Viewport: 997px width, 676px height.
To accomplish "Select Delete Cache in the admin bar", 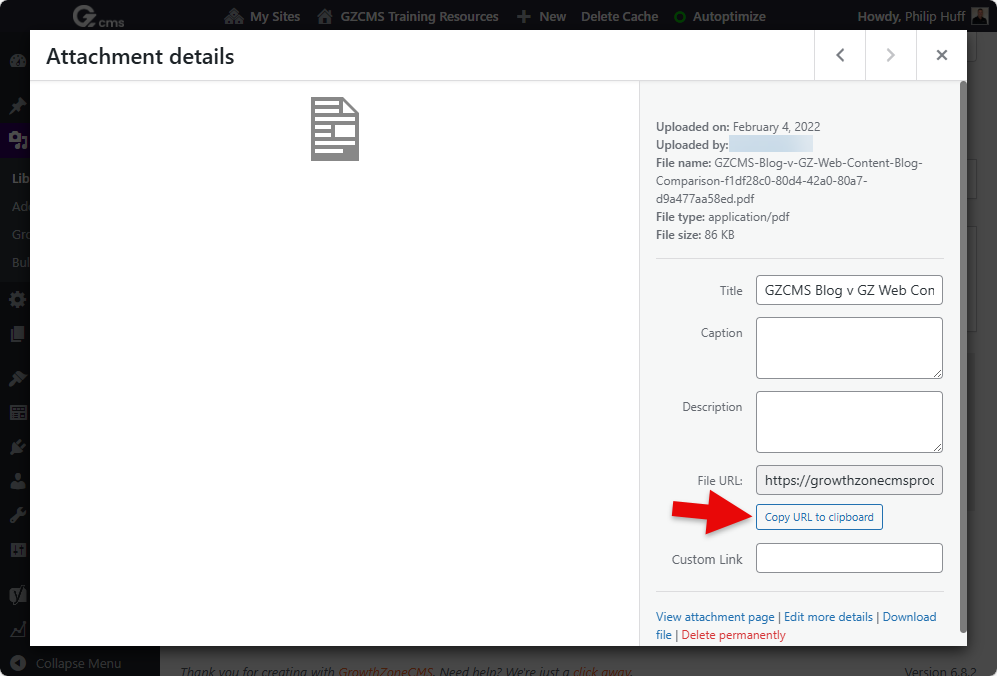I will tap(619, 16).
